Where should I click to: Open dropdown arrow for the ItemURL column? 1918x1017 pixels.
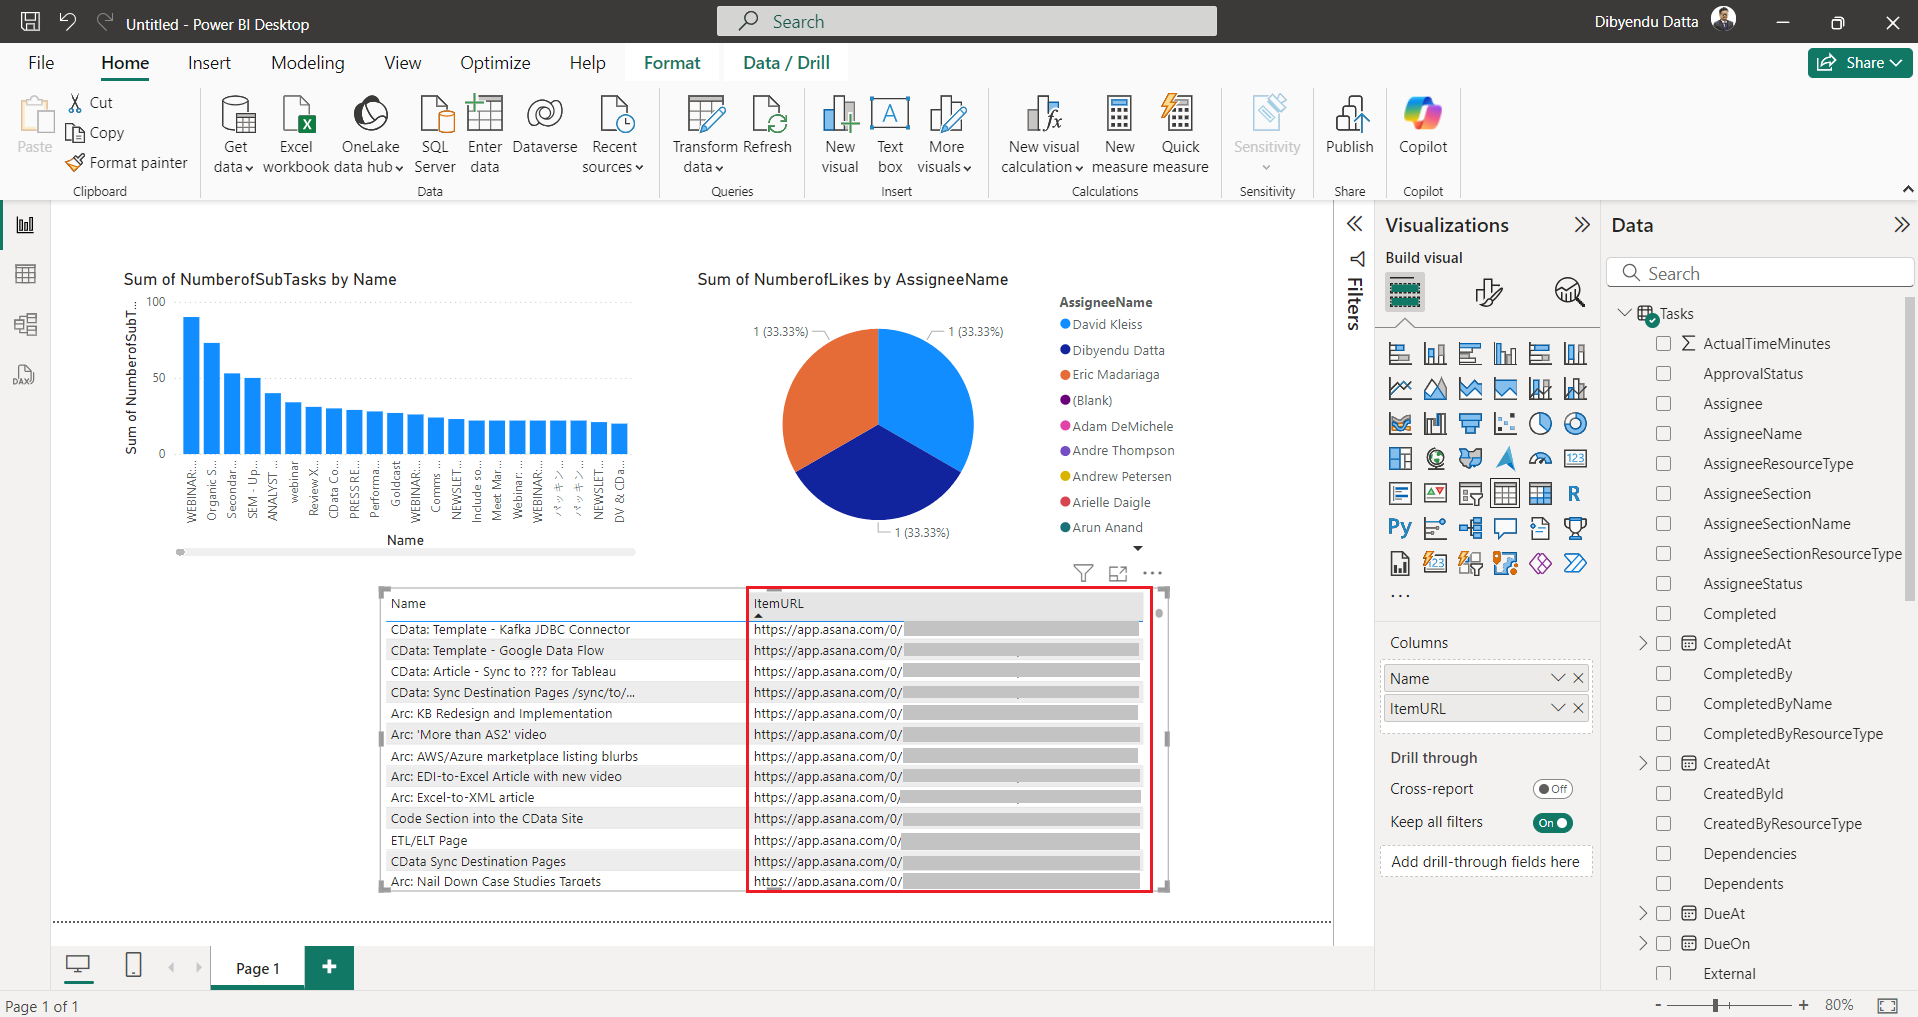pos(1557,708)
